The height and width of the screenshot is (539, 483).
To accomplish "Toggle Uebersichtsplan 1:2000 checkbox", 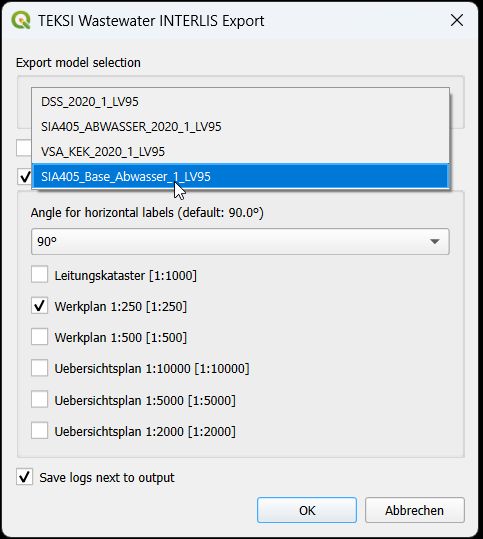I will [40, 431].
